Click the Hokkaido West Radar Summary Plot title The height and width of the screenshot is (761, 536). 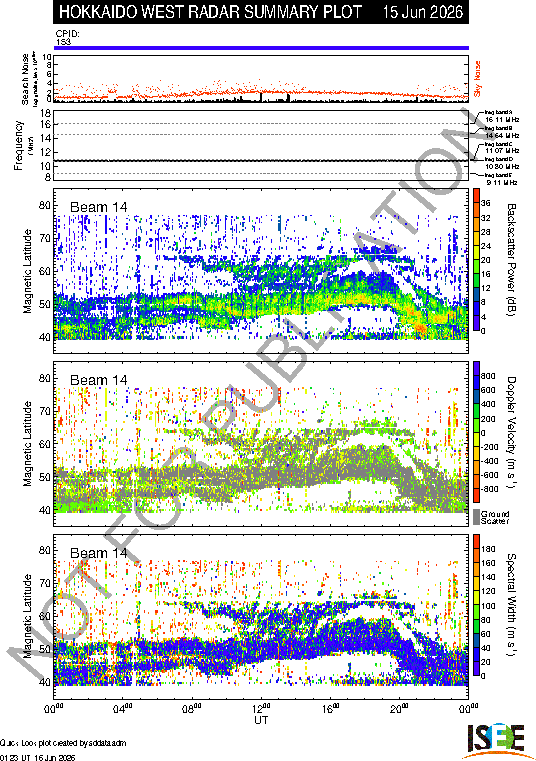[210, 12]
